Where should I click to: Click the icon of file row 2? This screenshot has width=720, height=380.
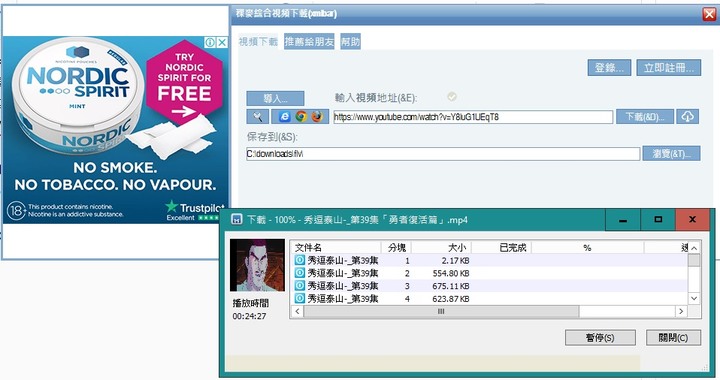tap(299, 273)
